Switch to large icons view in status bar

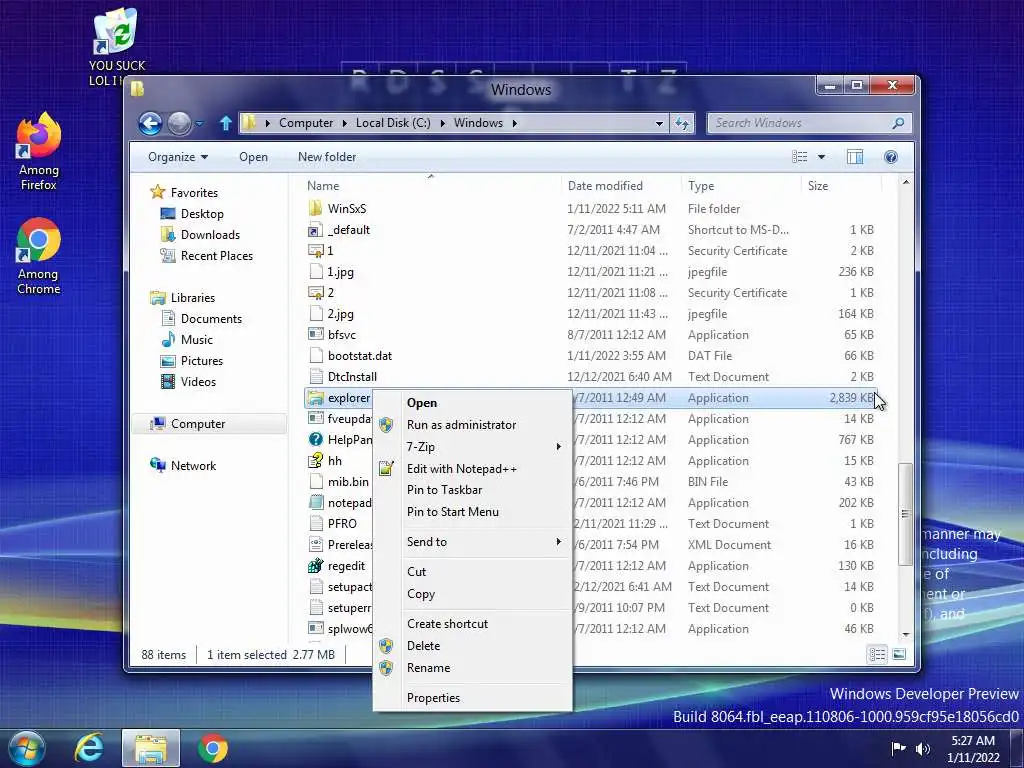[x=899, y=654]
